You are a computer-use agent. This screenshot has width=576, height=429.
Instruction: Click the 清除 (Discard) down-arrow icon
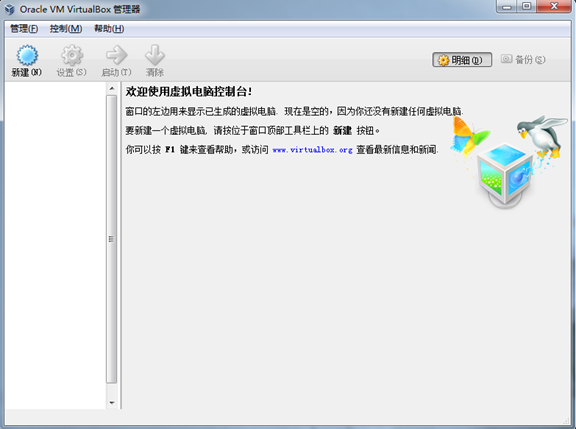[155, 56]
